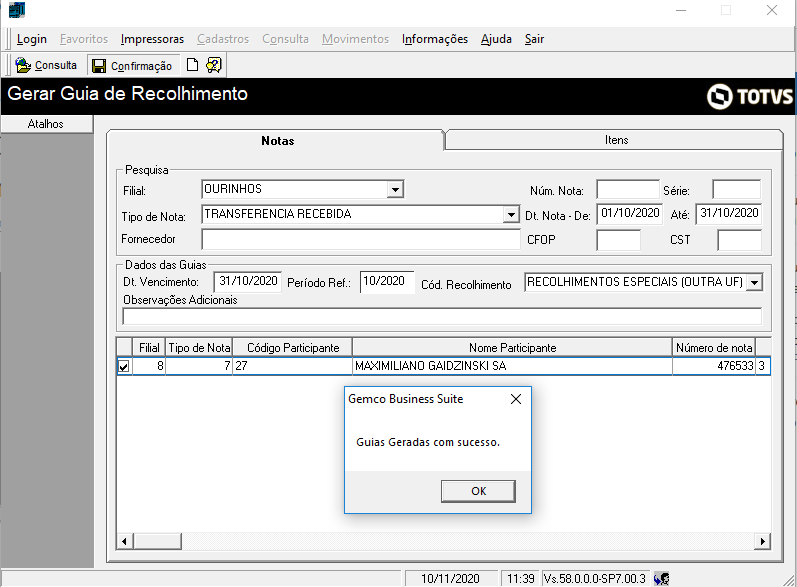Screen dimensions: 797x587
Task: Click the Filial combo box showing OURINHOS
Action: point(302,189)
